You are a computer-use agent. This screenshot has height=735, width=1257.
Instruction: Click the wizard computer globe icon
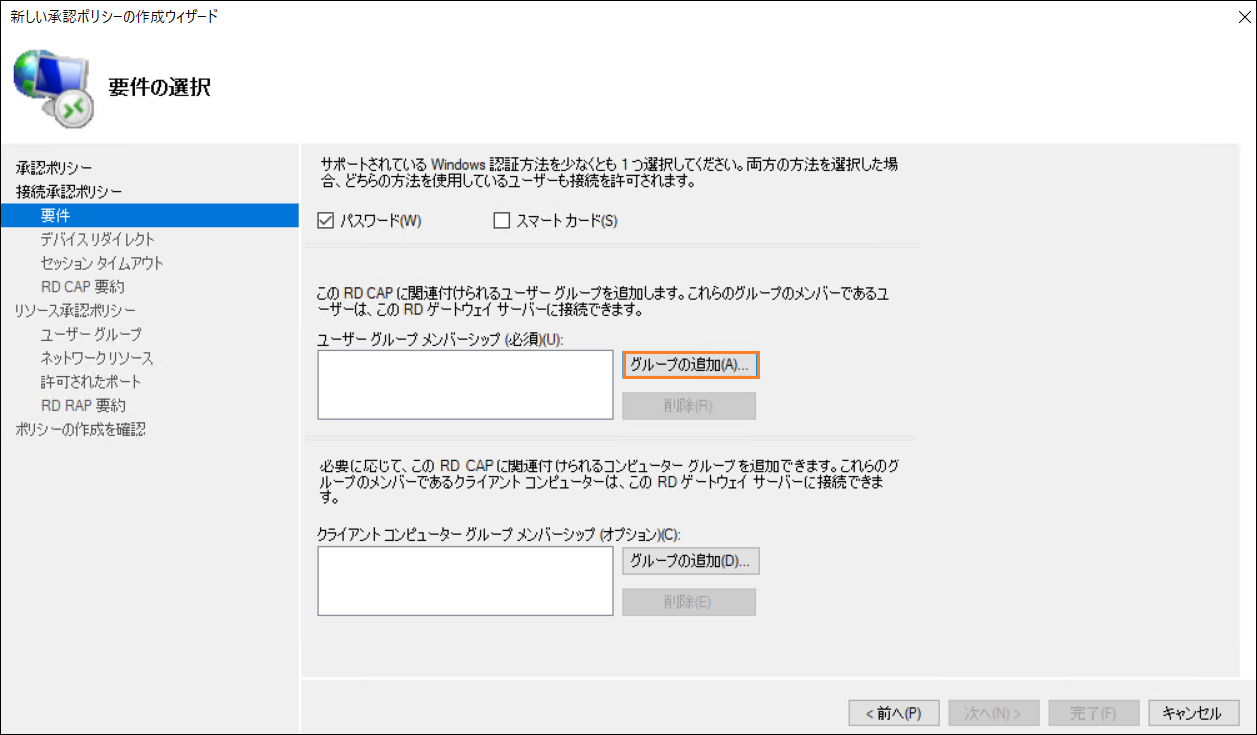coord(55,87)
